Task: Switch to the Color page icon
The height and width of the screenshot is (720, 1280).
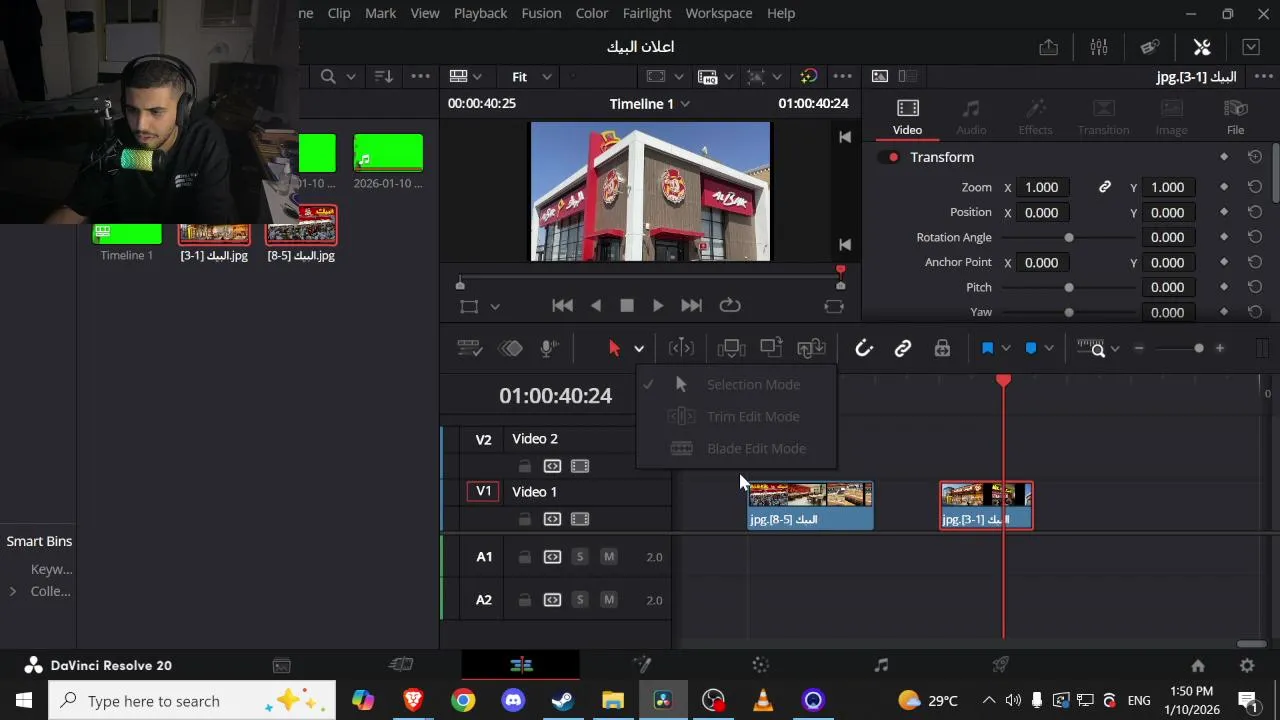Action: 761,665
